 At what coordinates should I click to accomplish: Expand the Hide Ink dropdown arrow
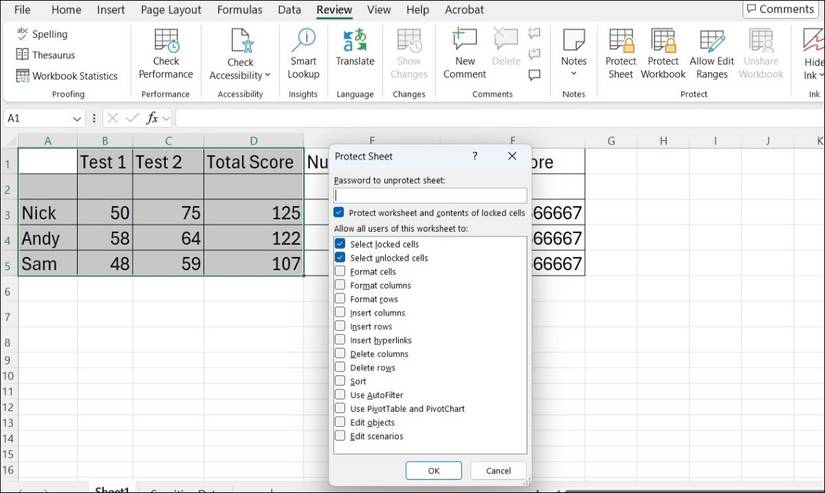coord(821,75)
